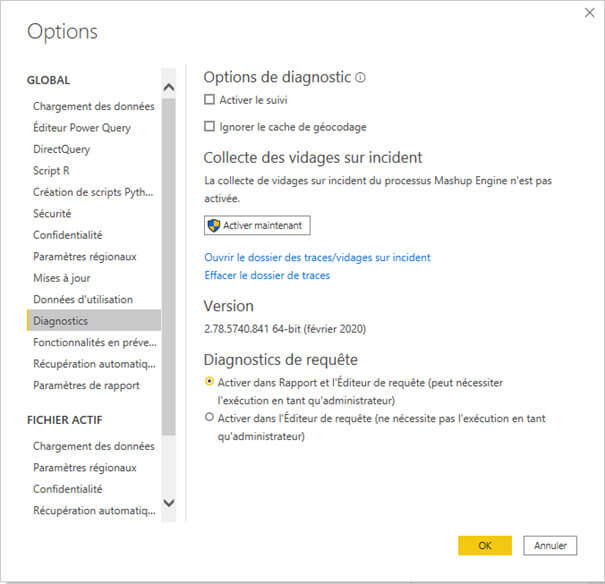The image size is (605, 584).
Task: Open Éditeur Power Query settings
Action: 93,128
